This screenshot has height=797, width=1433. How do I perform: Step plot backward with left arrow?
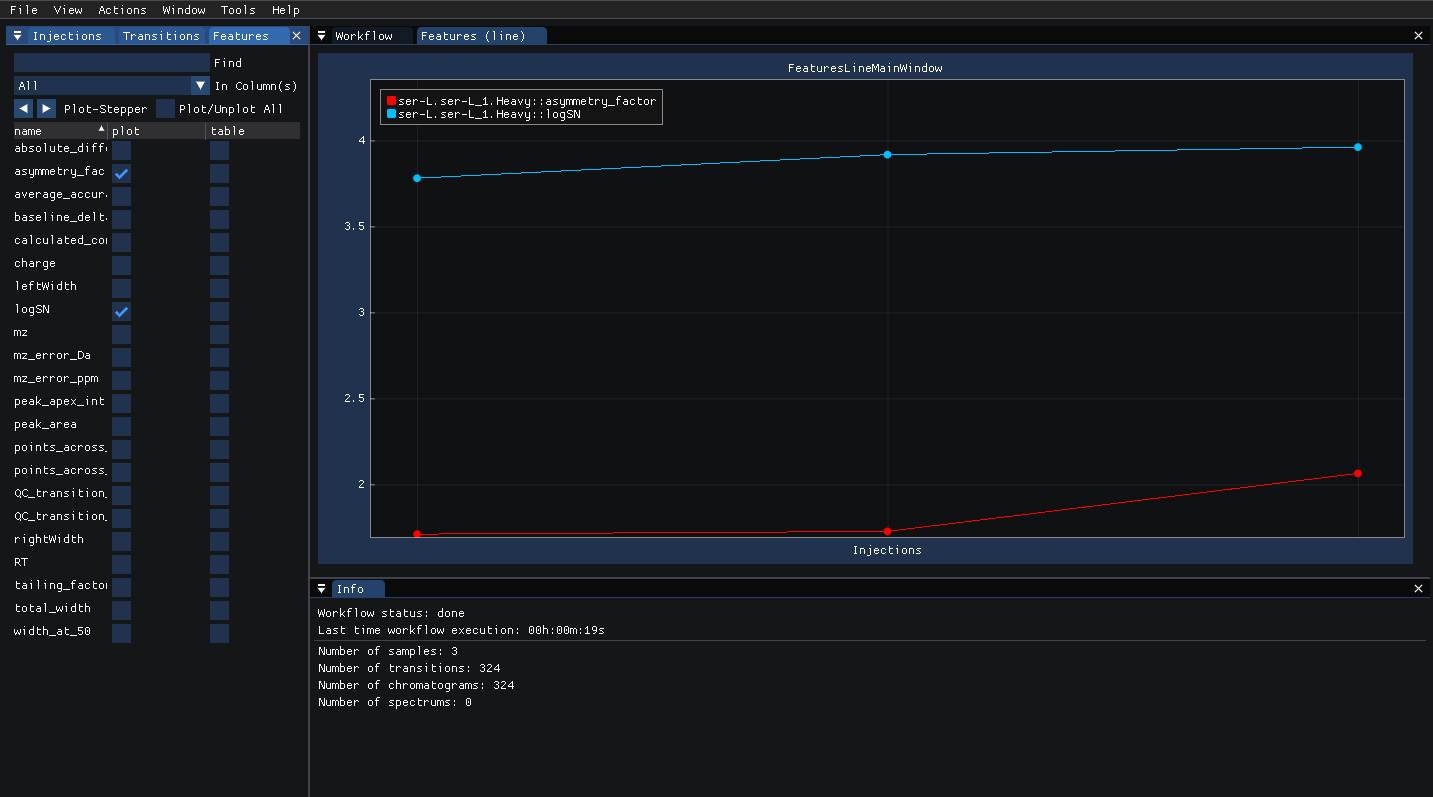click(x=24, y=109)
